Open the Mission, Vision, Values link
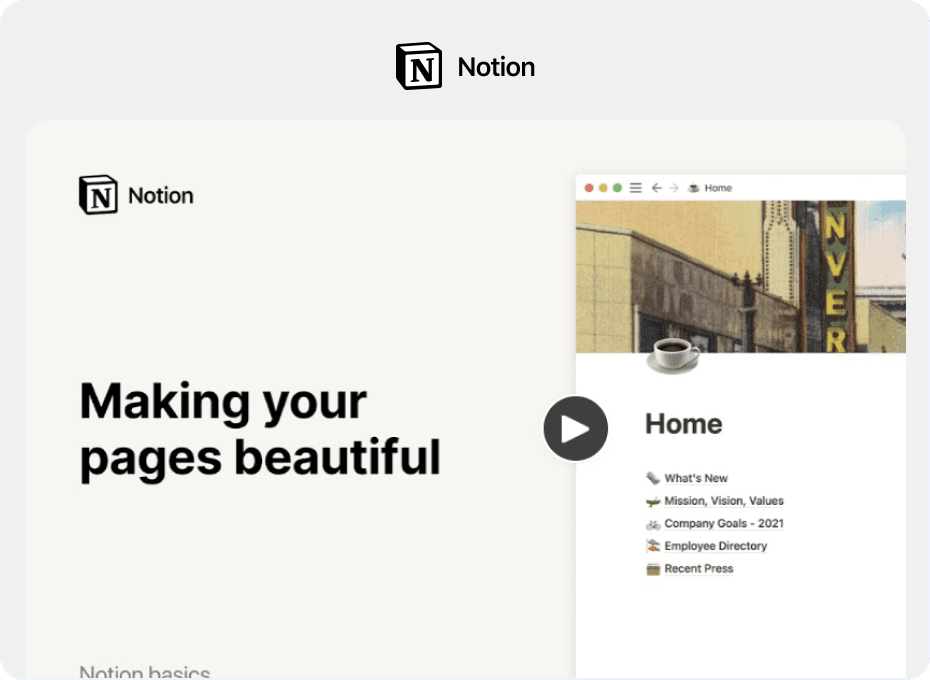930x680 pixels. point(724,501)
